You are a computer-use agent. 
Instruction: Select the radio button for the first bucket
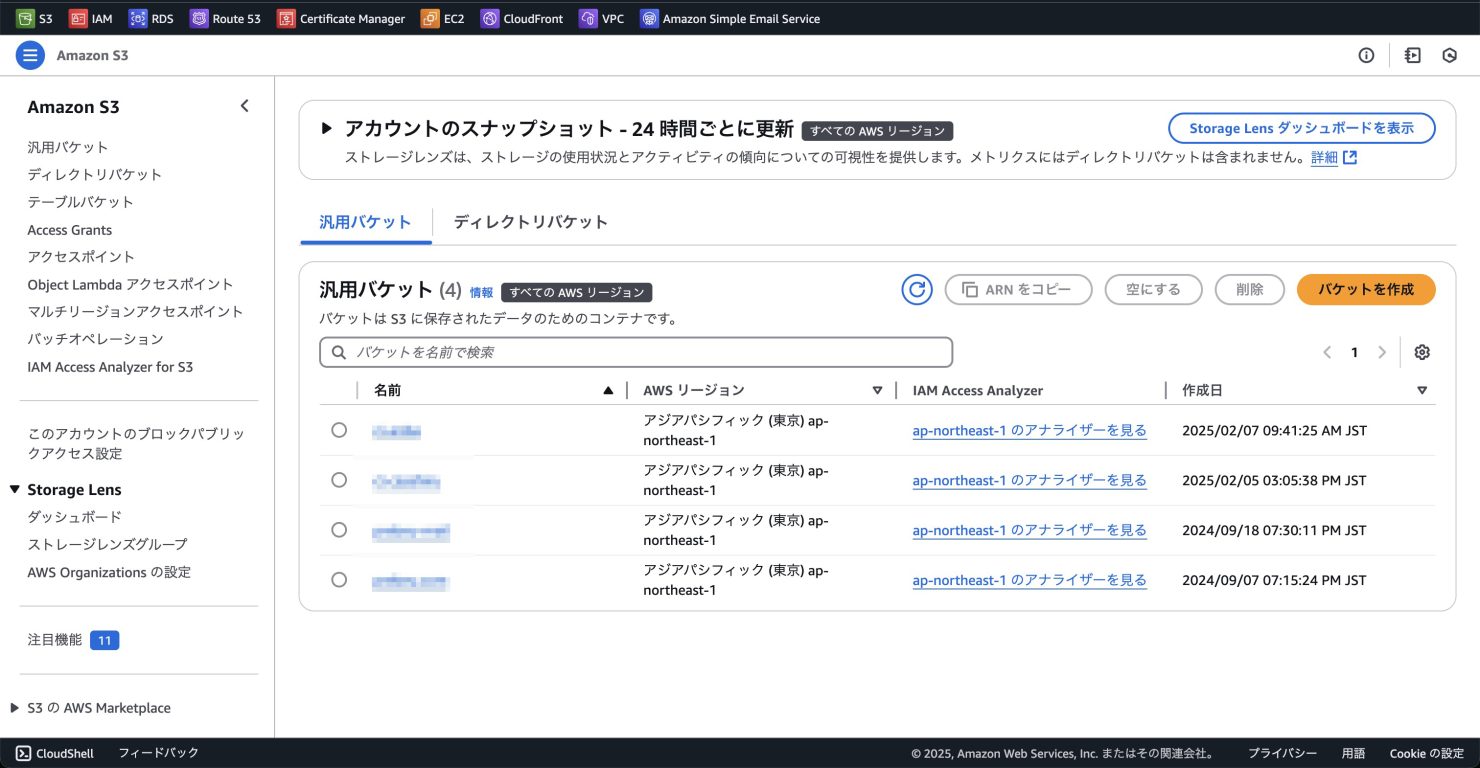[339, 430]
